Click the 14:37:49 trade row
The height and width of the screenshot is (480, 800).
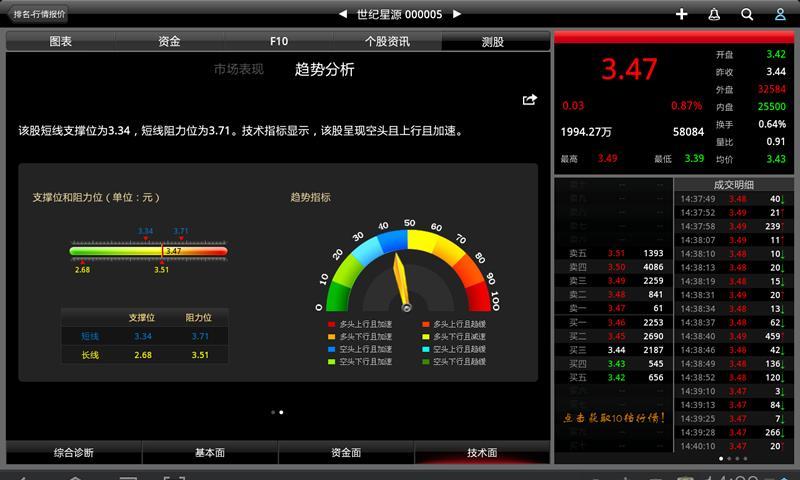(734, 198)
